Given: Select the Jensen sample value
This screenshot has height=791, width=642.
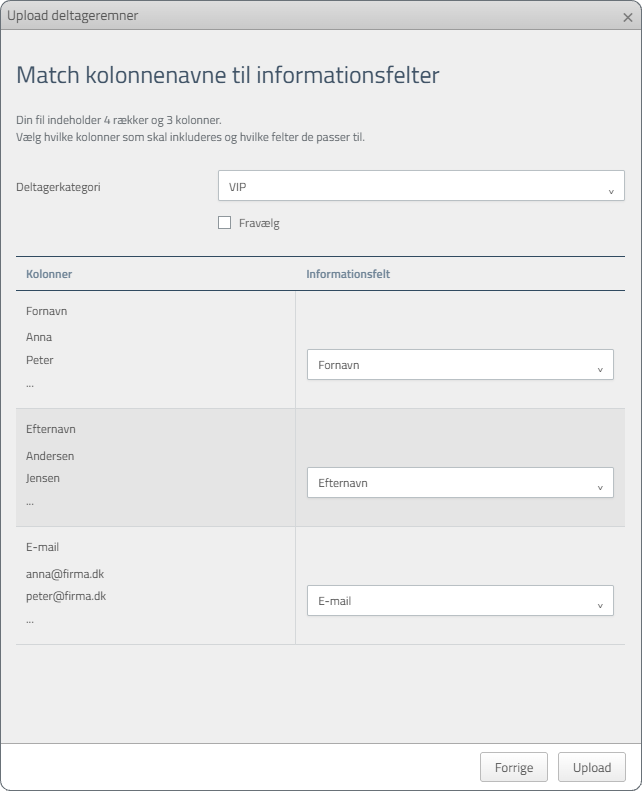Looking at the screenshot, I should 42,478.
